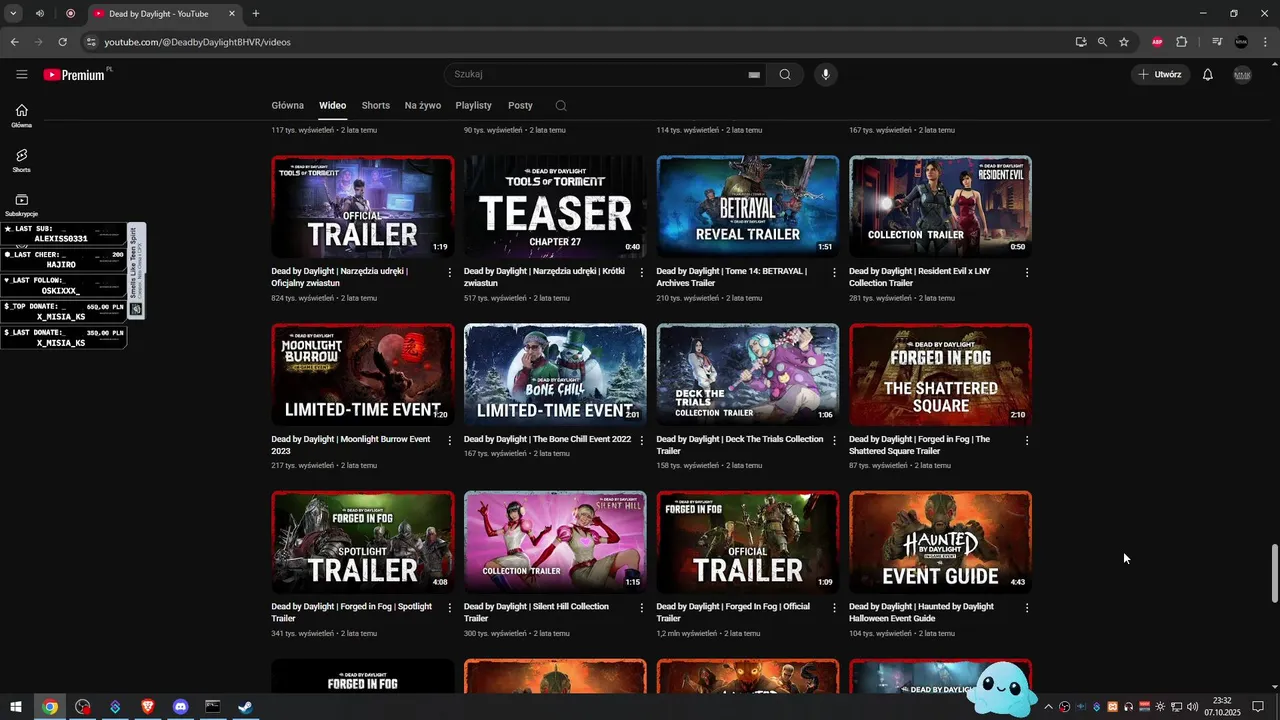Click the Utwórz create button
The height and width of the screenshot is (720, 1280).
tap(1159, 75)
